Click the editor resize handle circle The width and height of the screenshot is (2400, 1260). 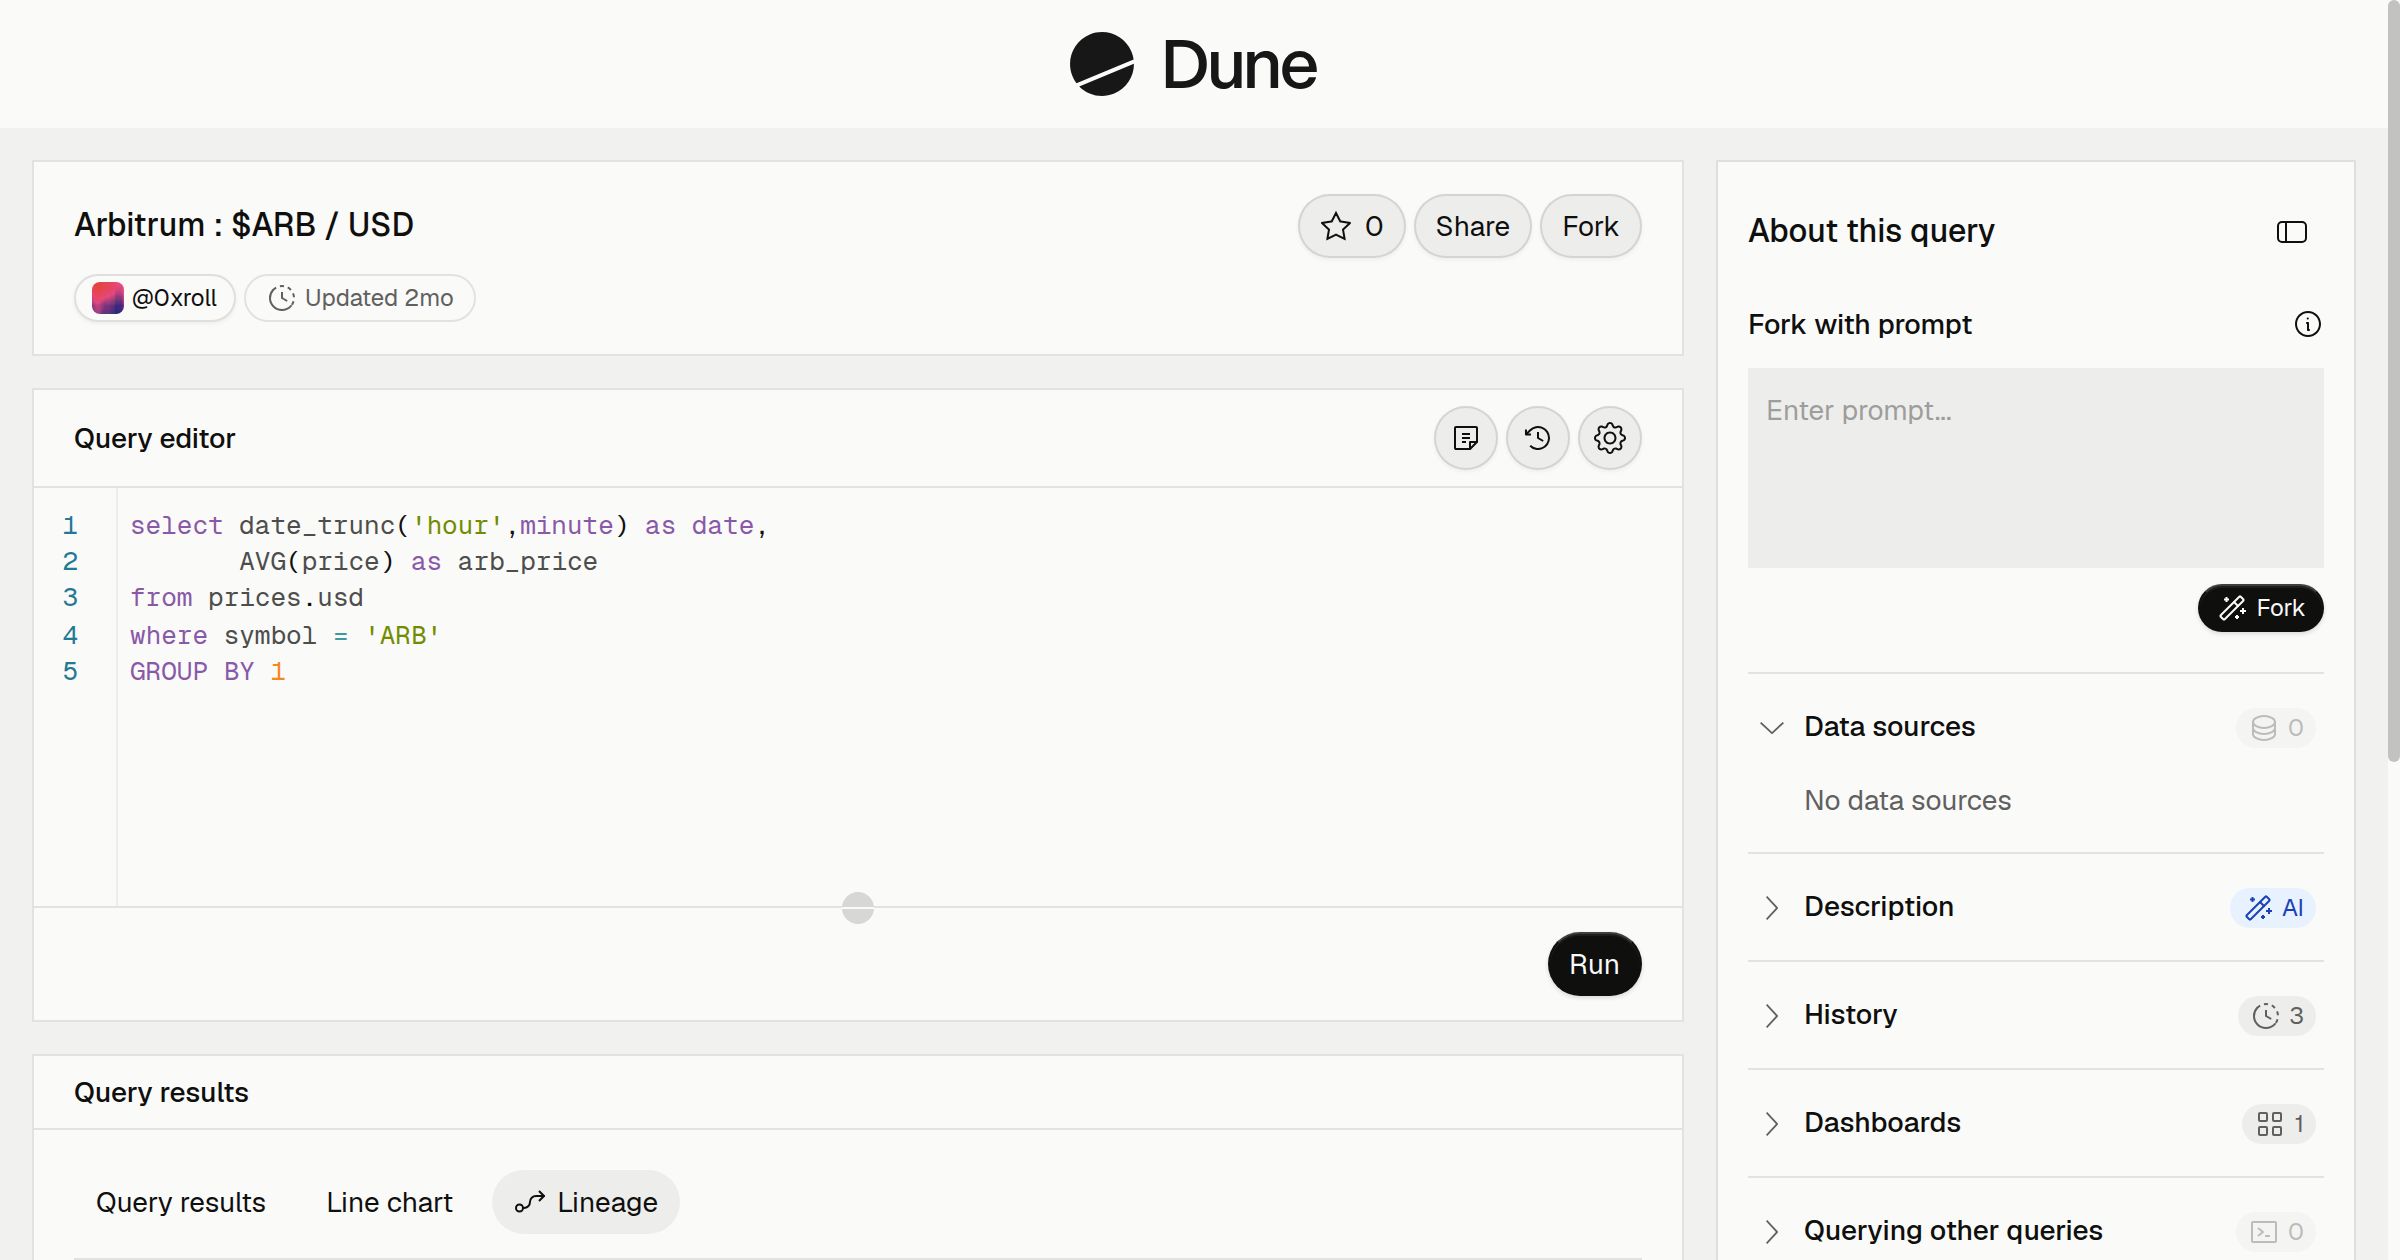858,908
